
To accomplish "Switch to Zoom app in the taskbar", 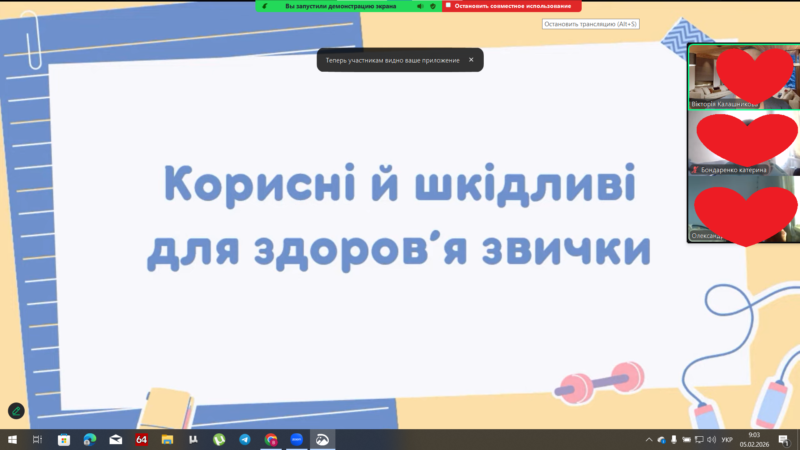I will pos(297,439).
